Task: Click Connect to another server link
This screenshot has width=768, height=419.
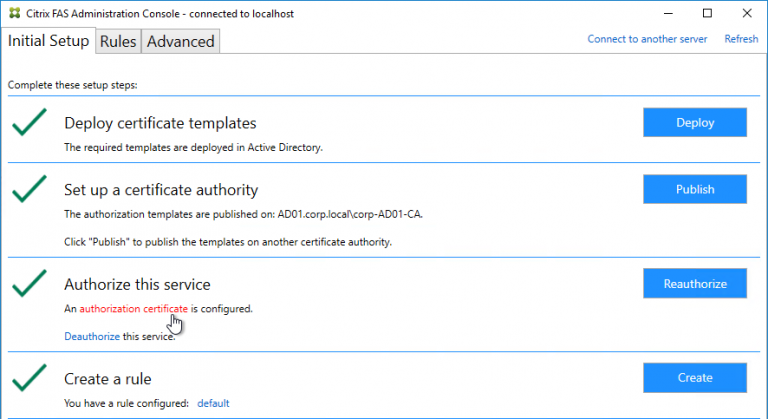Action: (647, 39)
